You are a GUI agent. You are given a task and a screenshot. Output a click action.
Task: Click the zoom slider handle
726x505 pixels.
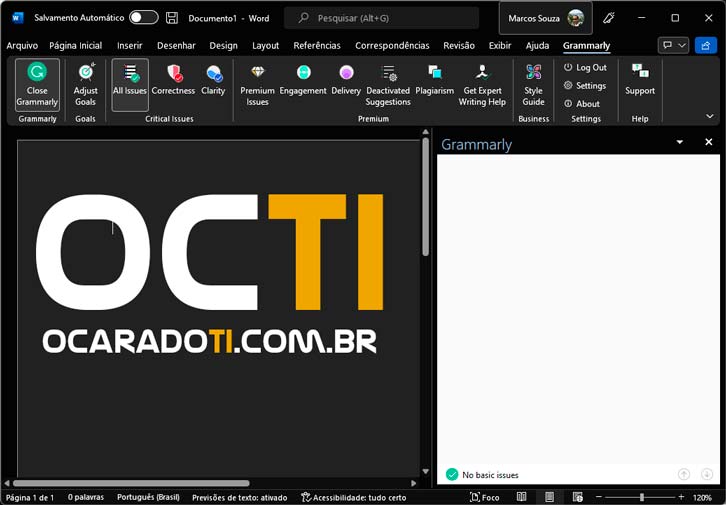[642, 497]
